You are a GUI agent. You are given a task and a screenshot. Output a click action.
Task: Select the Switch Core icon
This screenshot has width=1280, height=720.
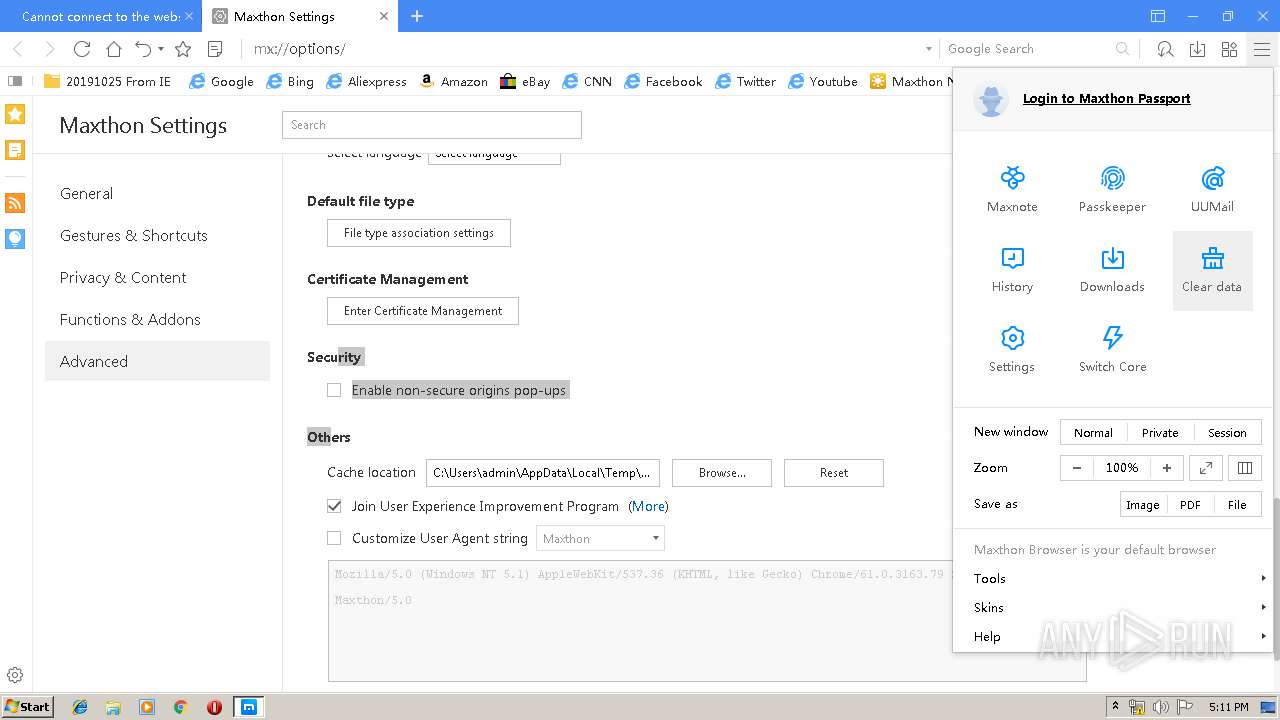1112,350
